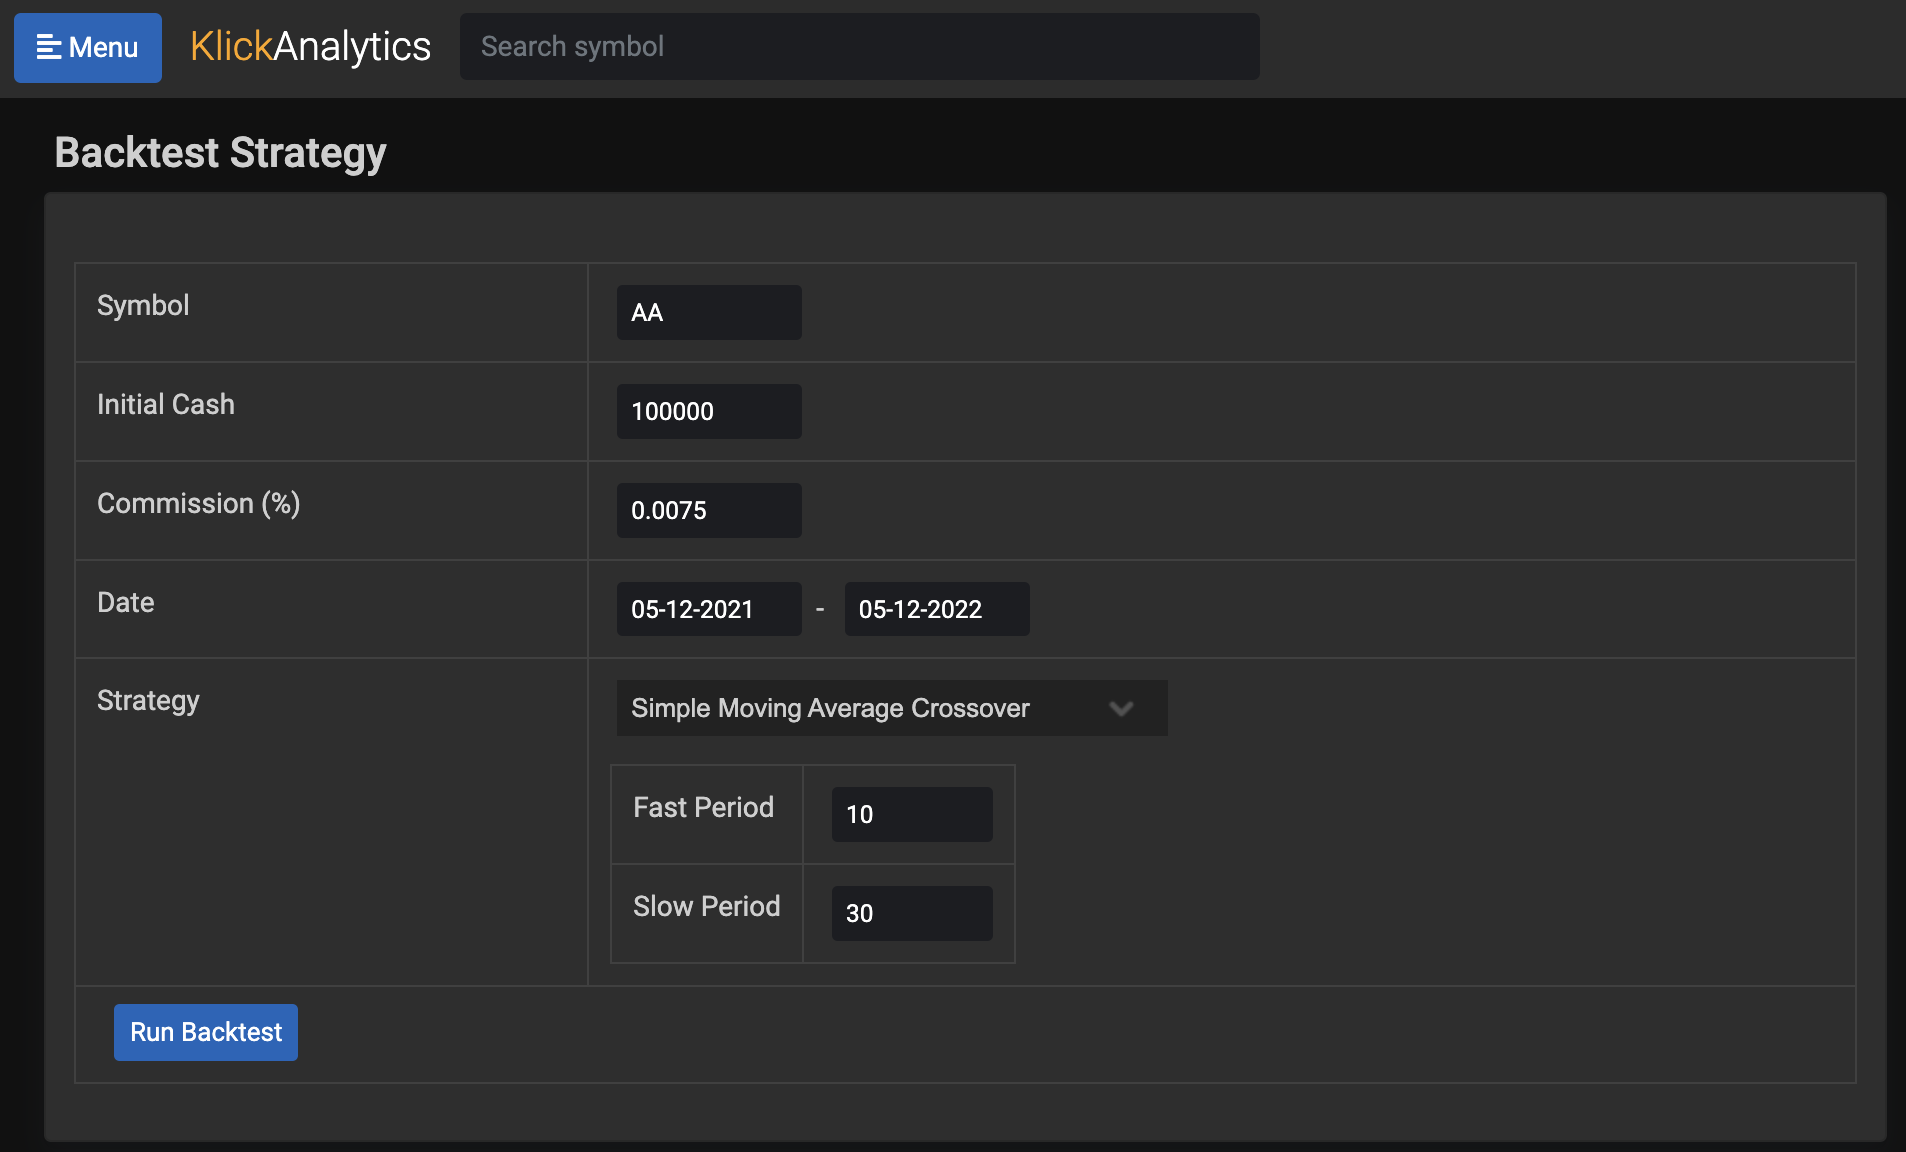Screen dimensions: 1906x1152
Task: Click the Slow Period label text
Action: tap(706, 906)
